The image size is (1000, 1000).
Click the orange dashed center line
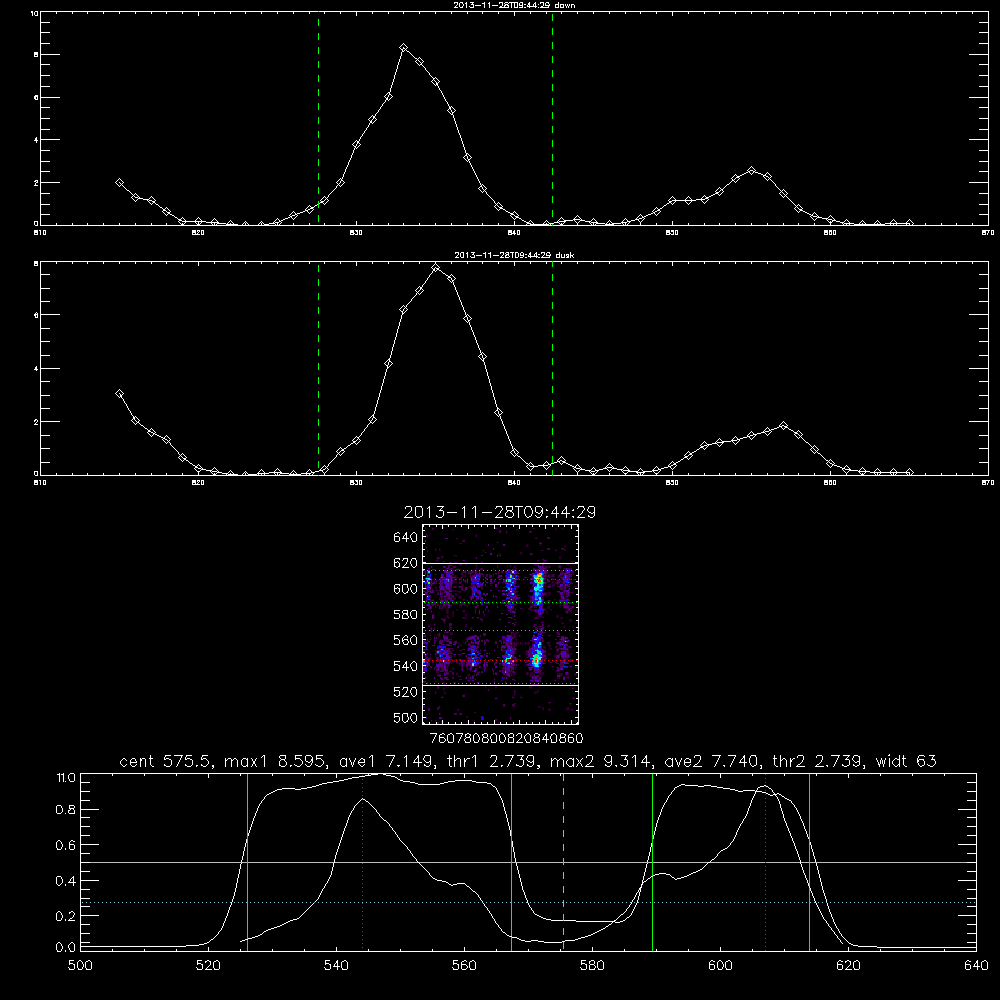click(x=563, y=862)
